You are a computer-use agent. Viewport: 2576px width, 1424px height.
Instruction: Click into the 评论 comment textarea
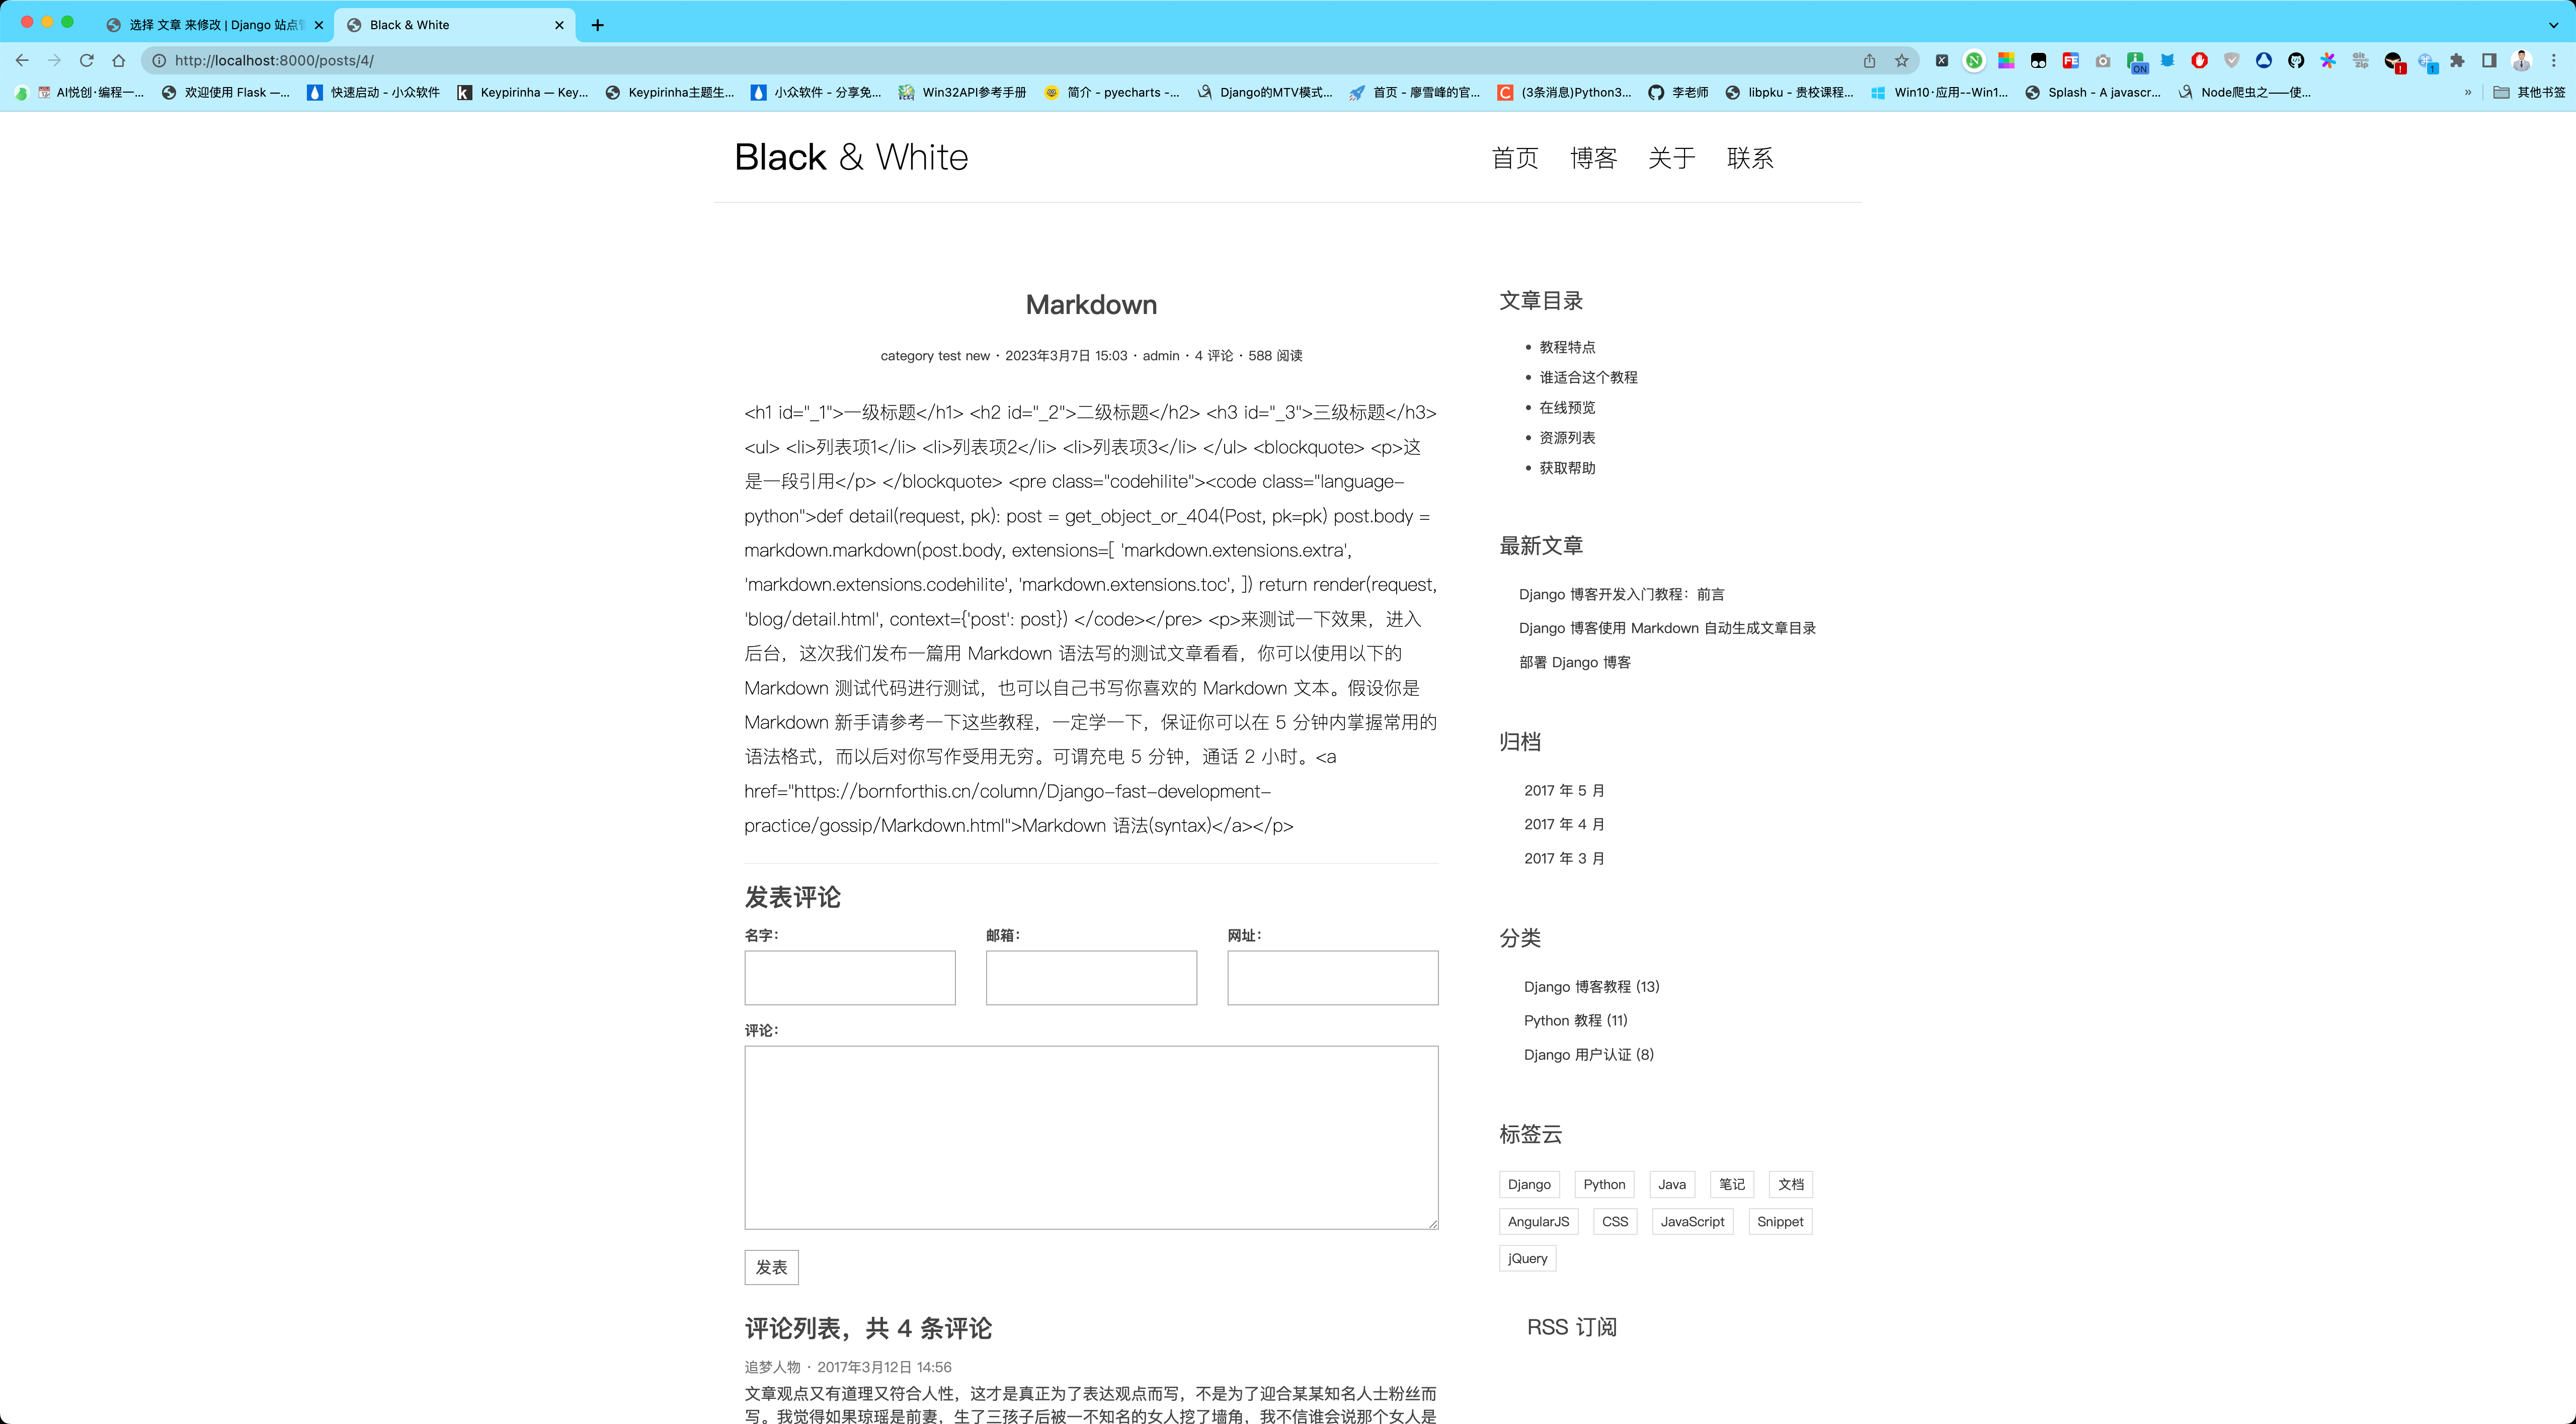(1091, 1138)
